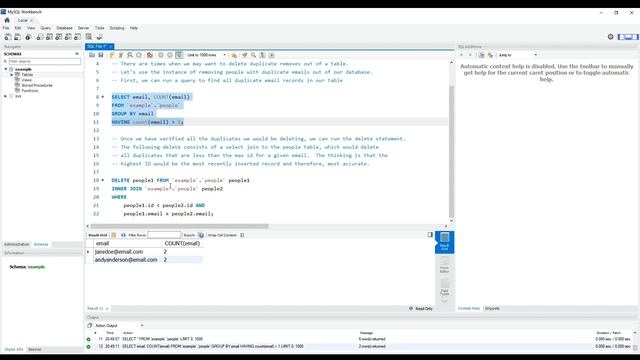
Task: Close the Local connection tab
Action: (x=31, y=20)
